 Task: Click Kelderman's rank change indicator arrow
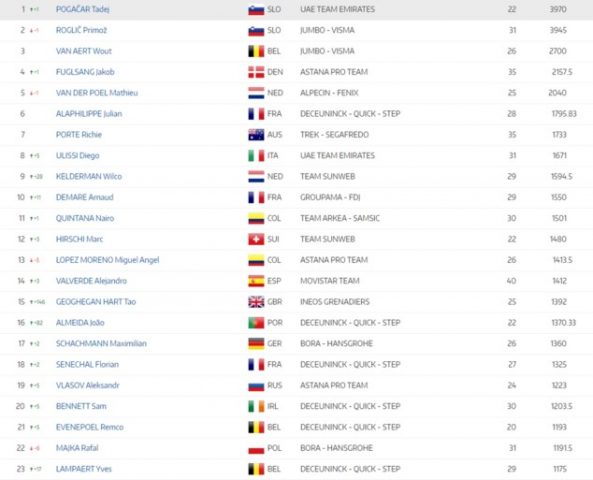pyautogui.click(x=32, y=177)
